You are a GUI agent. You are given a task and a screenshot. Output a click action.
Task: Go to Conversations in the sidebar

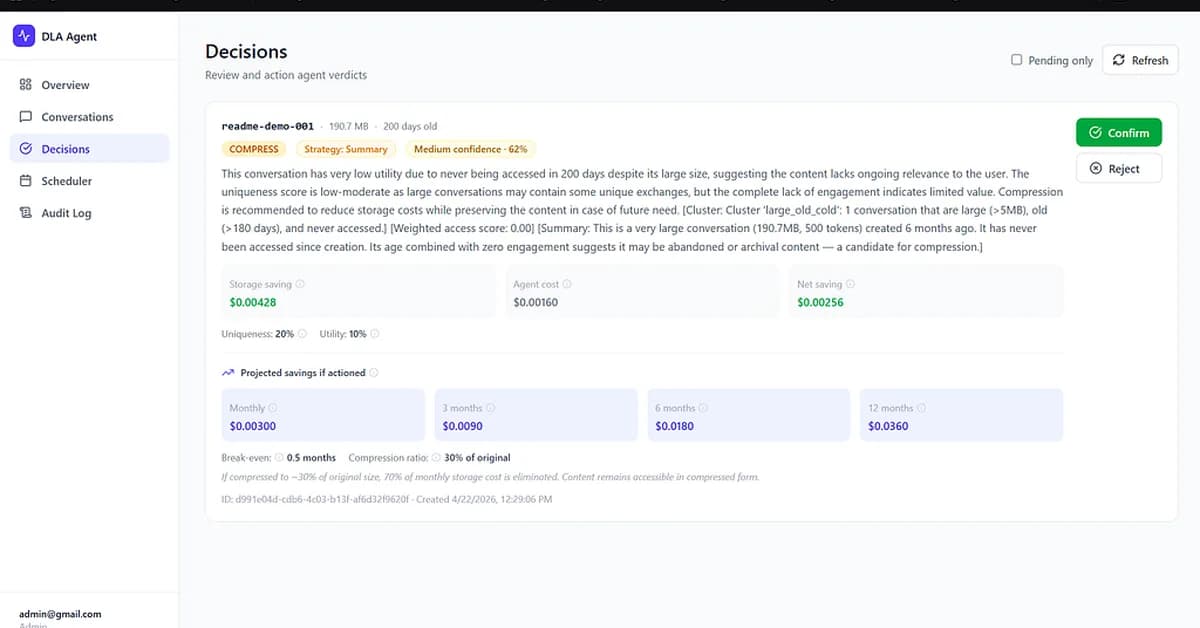click(x=77, y=117)
